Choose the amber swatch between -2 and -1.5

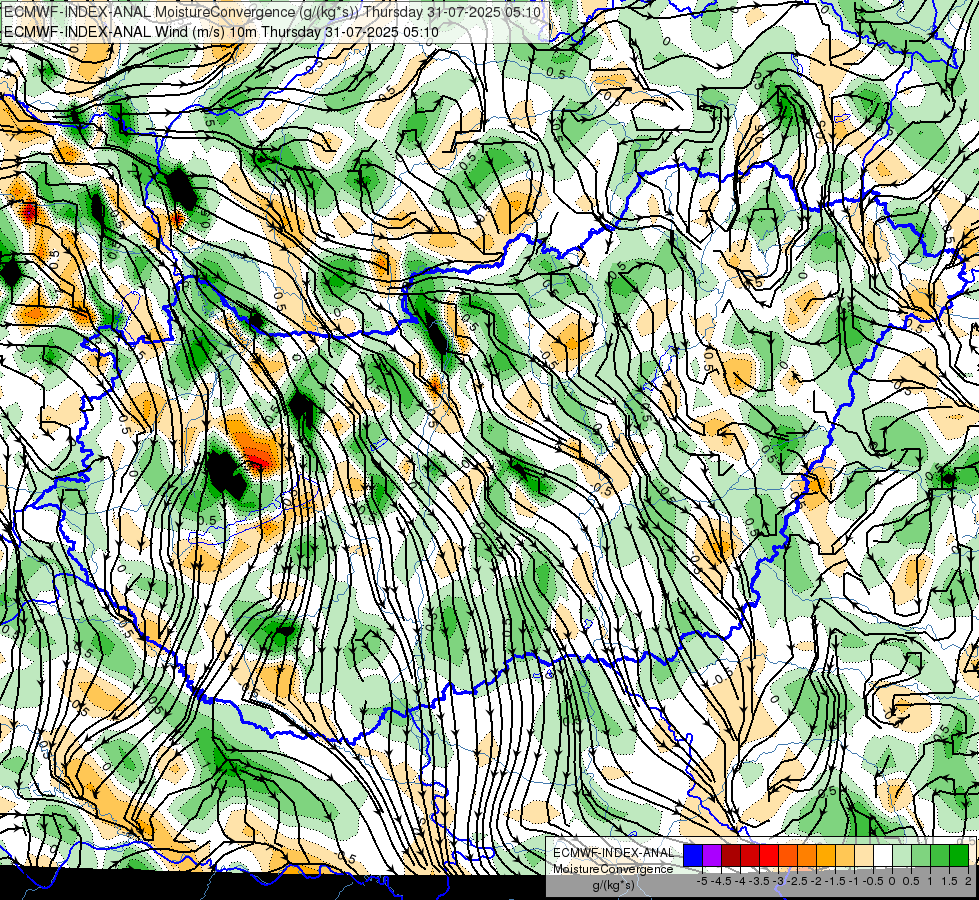point(826,855)
